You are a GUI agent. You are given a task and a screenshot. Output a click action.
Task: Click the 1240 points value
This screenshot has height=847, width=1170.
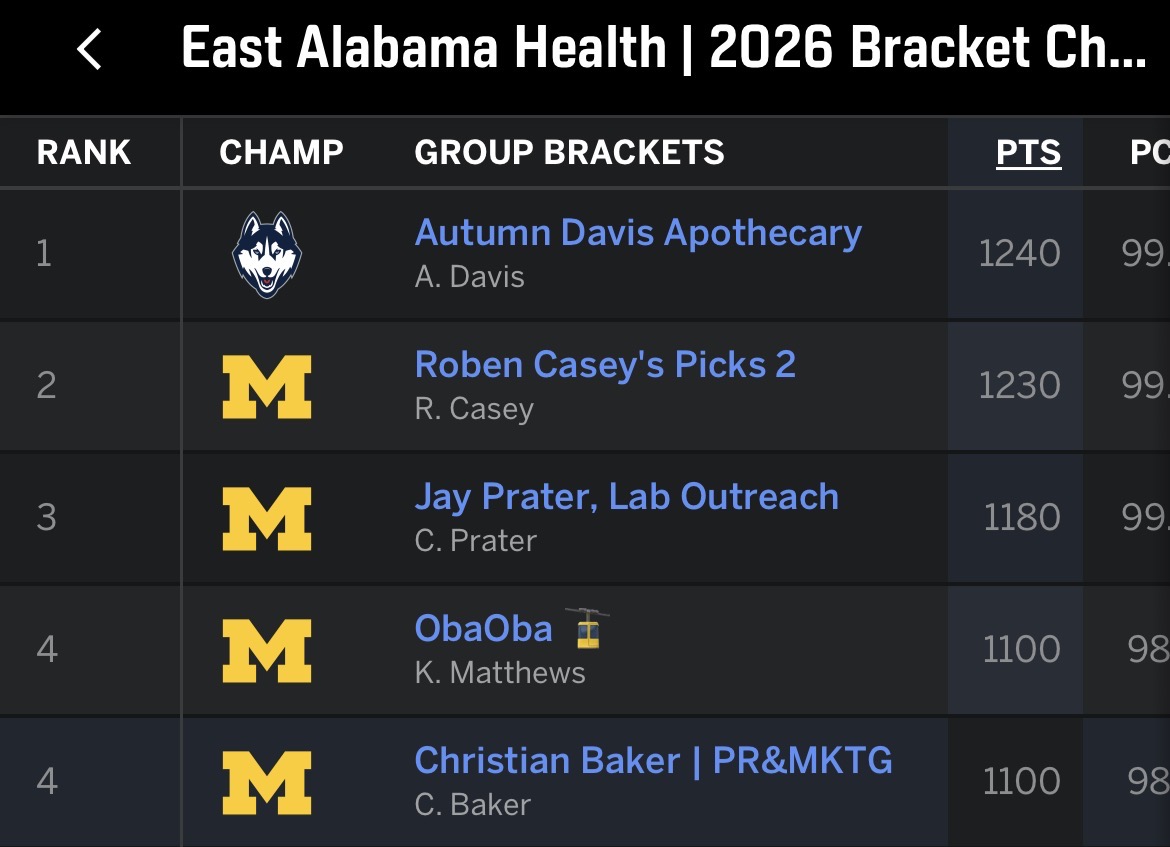coord(1019,254)
